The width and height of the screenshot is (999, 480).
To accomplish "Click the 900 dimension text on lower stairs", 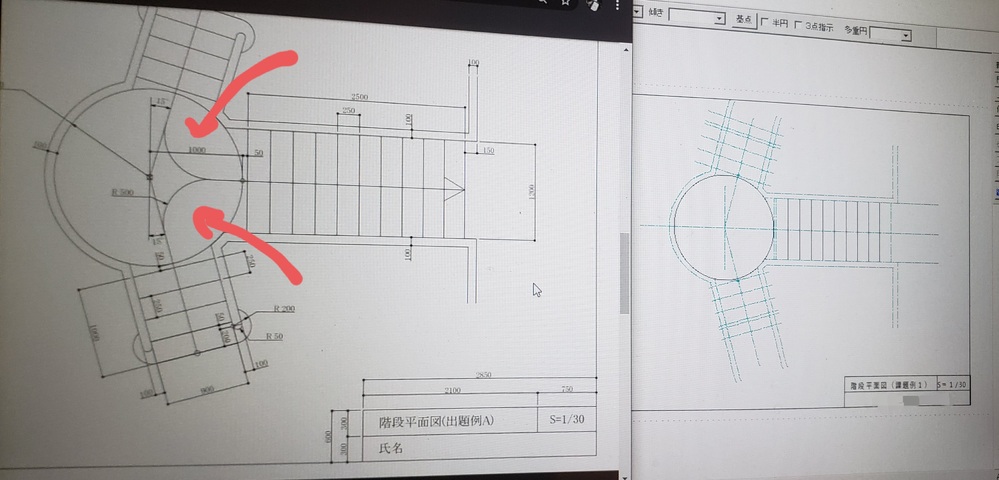I will [206, 389].
